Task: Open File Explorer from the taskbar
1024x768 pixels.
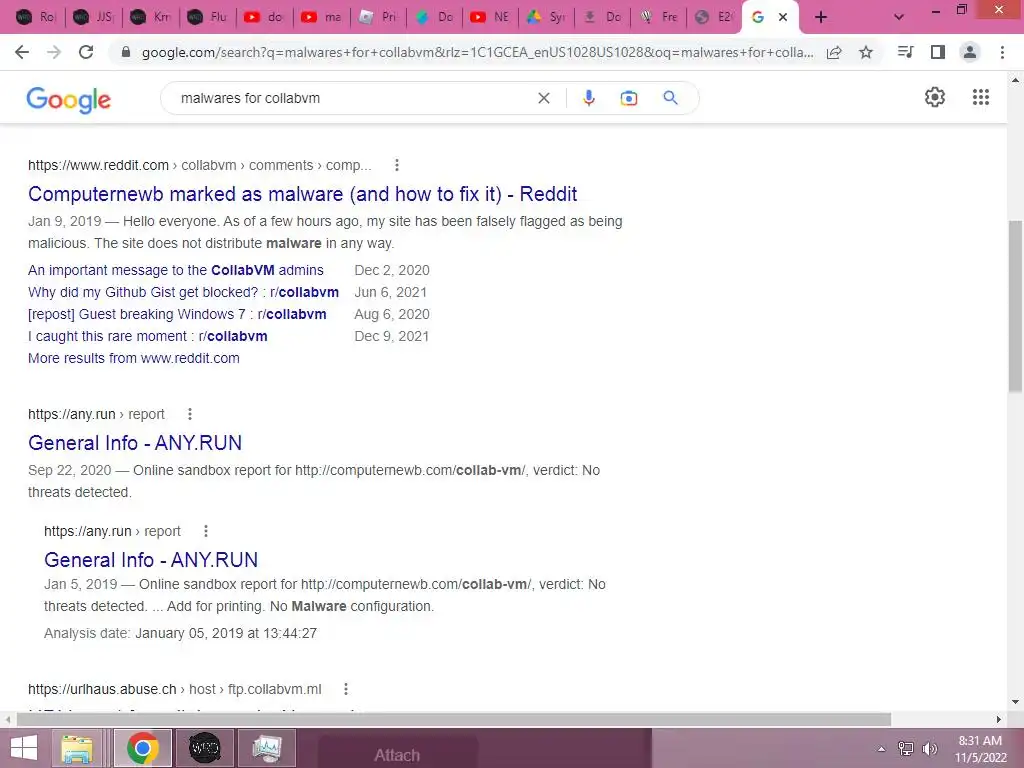Action: point(76,748)
